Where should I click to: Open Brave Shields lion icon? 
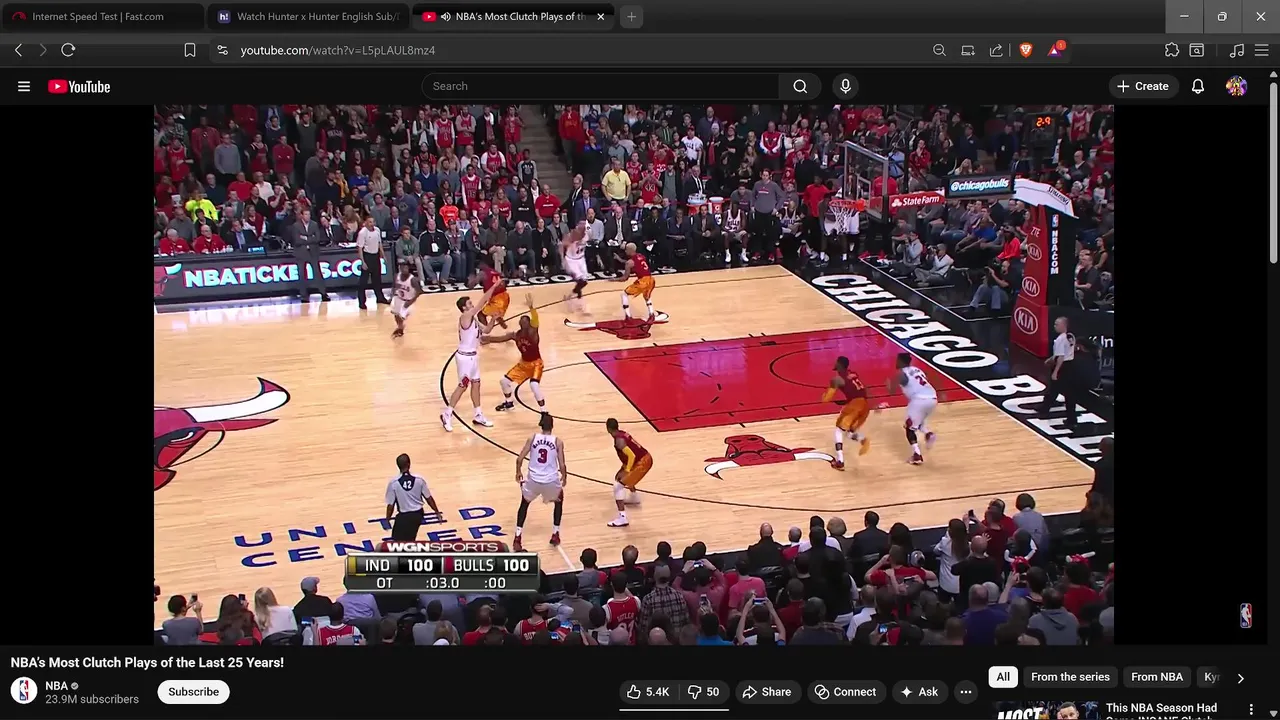1025,50
